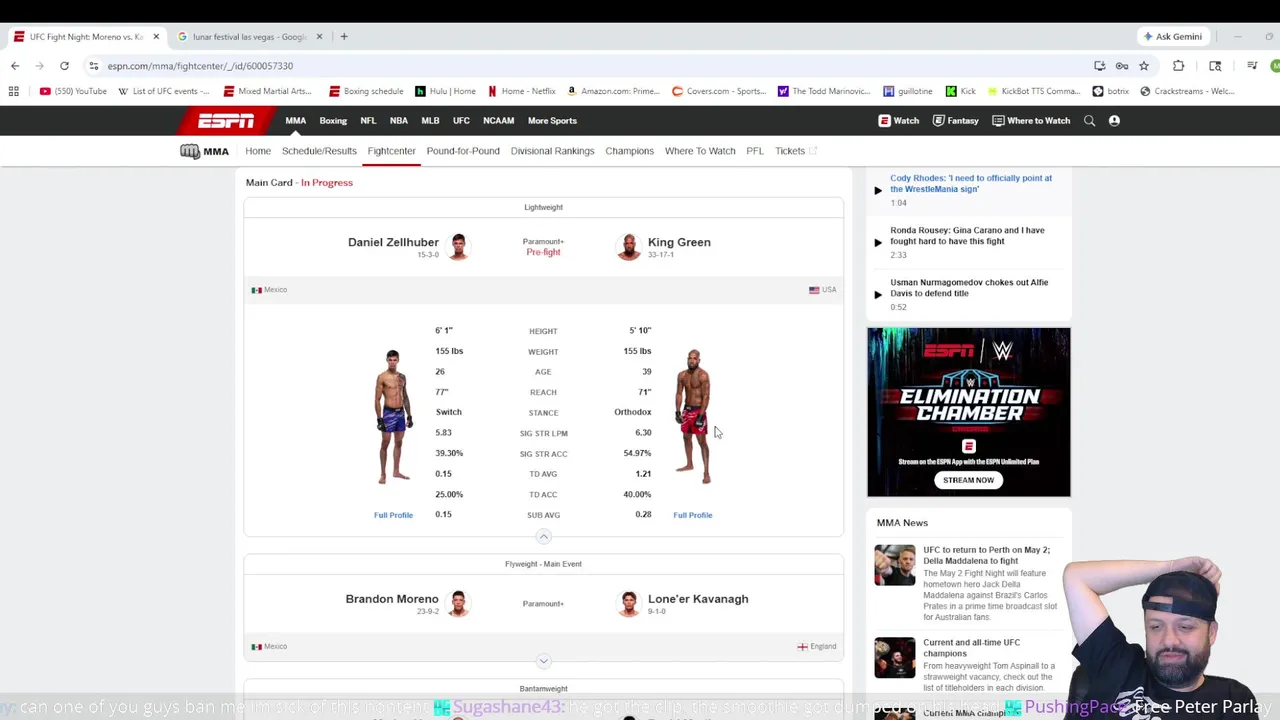Open the Boxing menu in ESPN nav
The width and height of the screenshot is (1280, 720).
click(x=333, y=121)
